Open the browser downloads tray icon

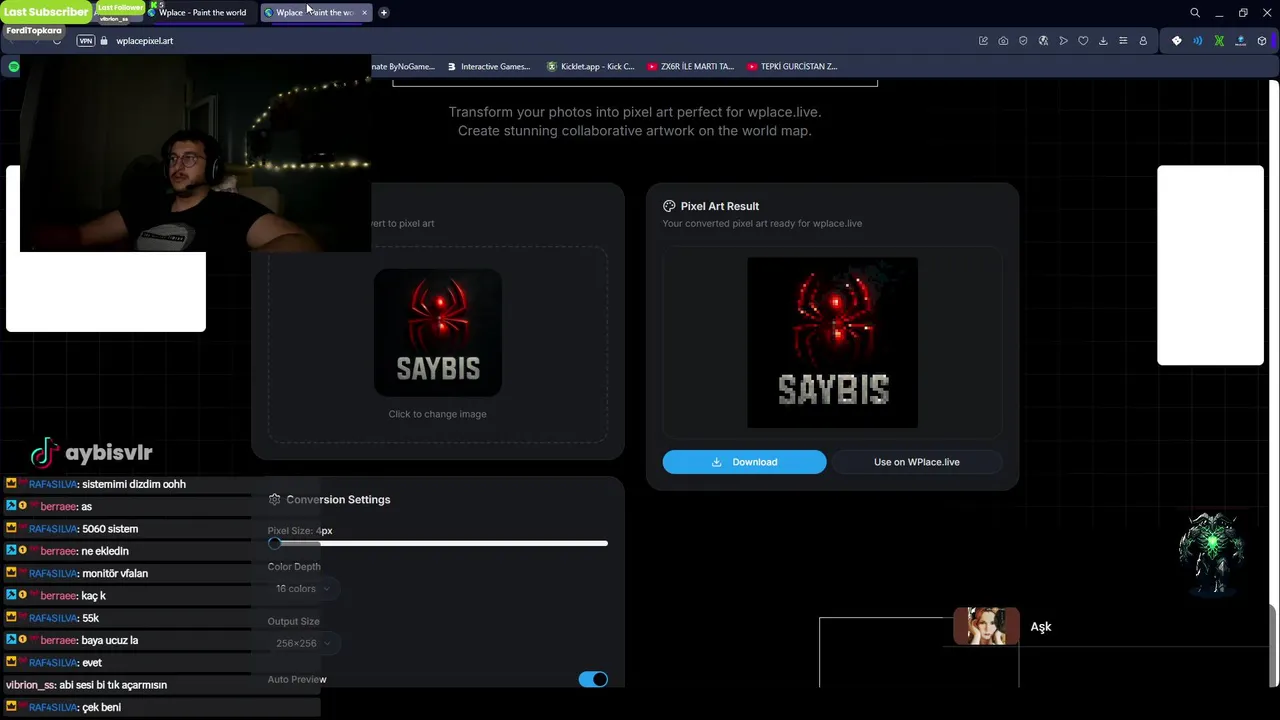(x=1103, y=41)
